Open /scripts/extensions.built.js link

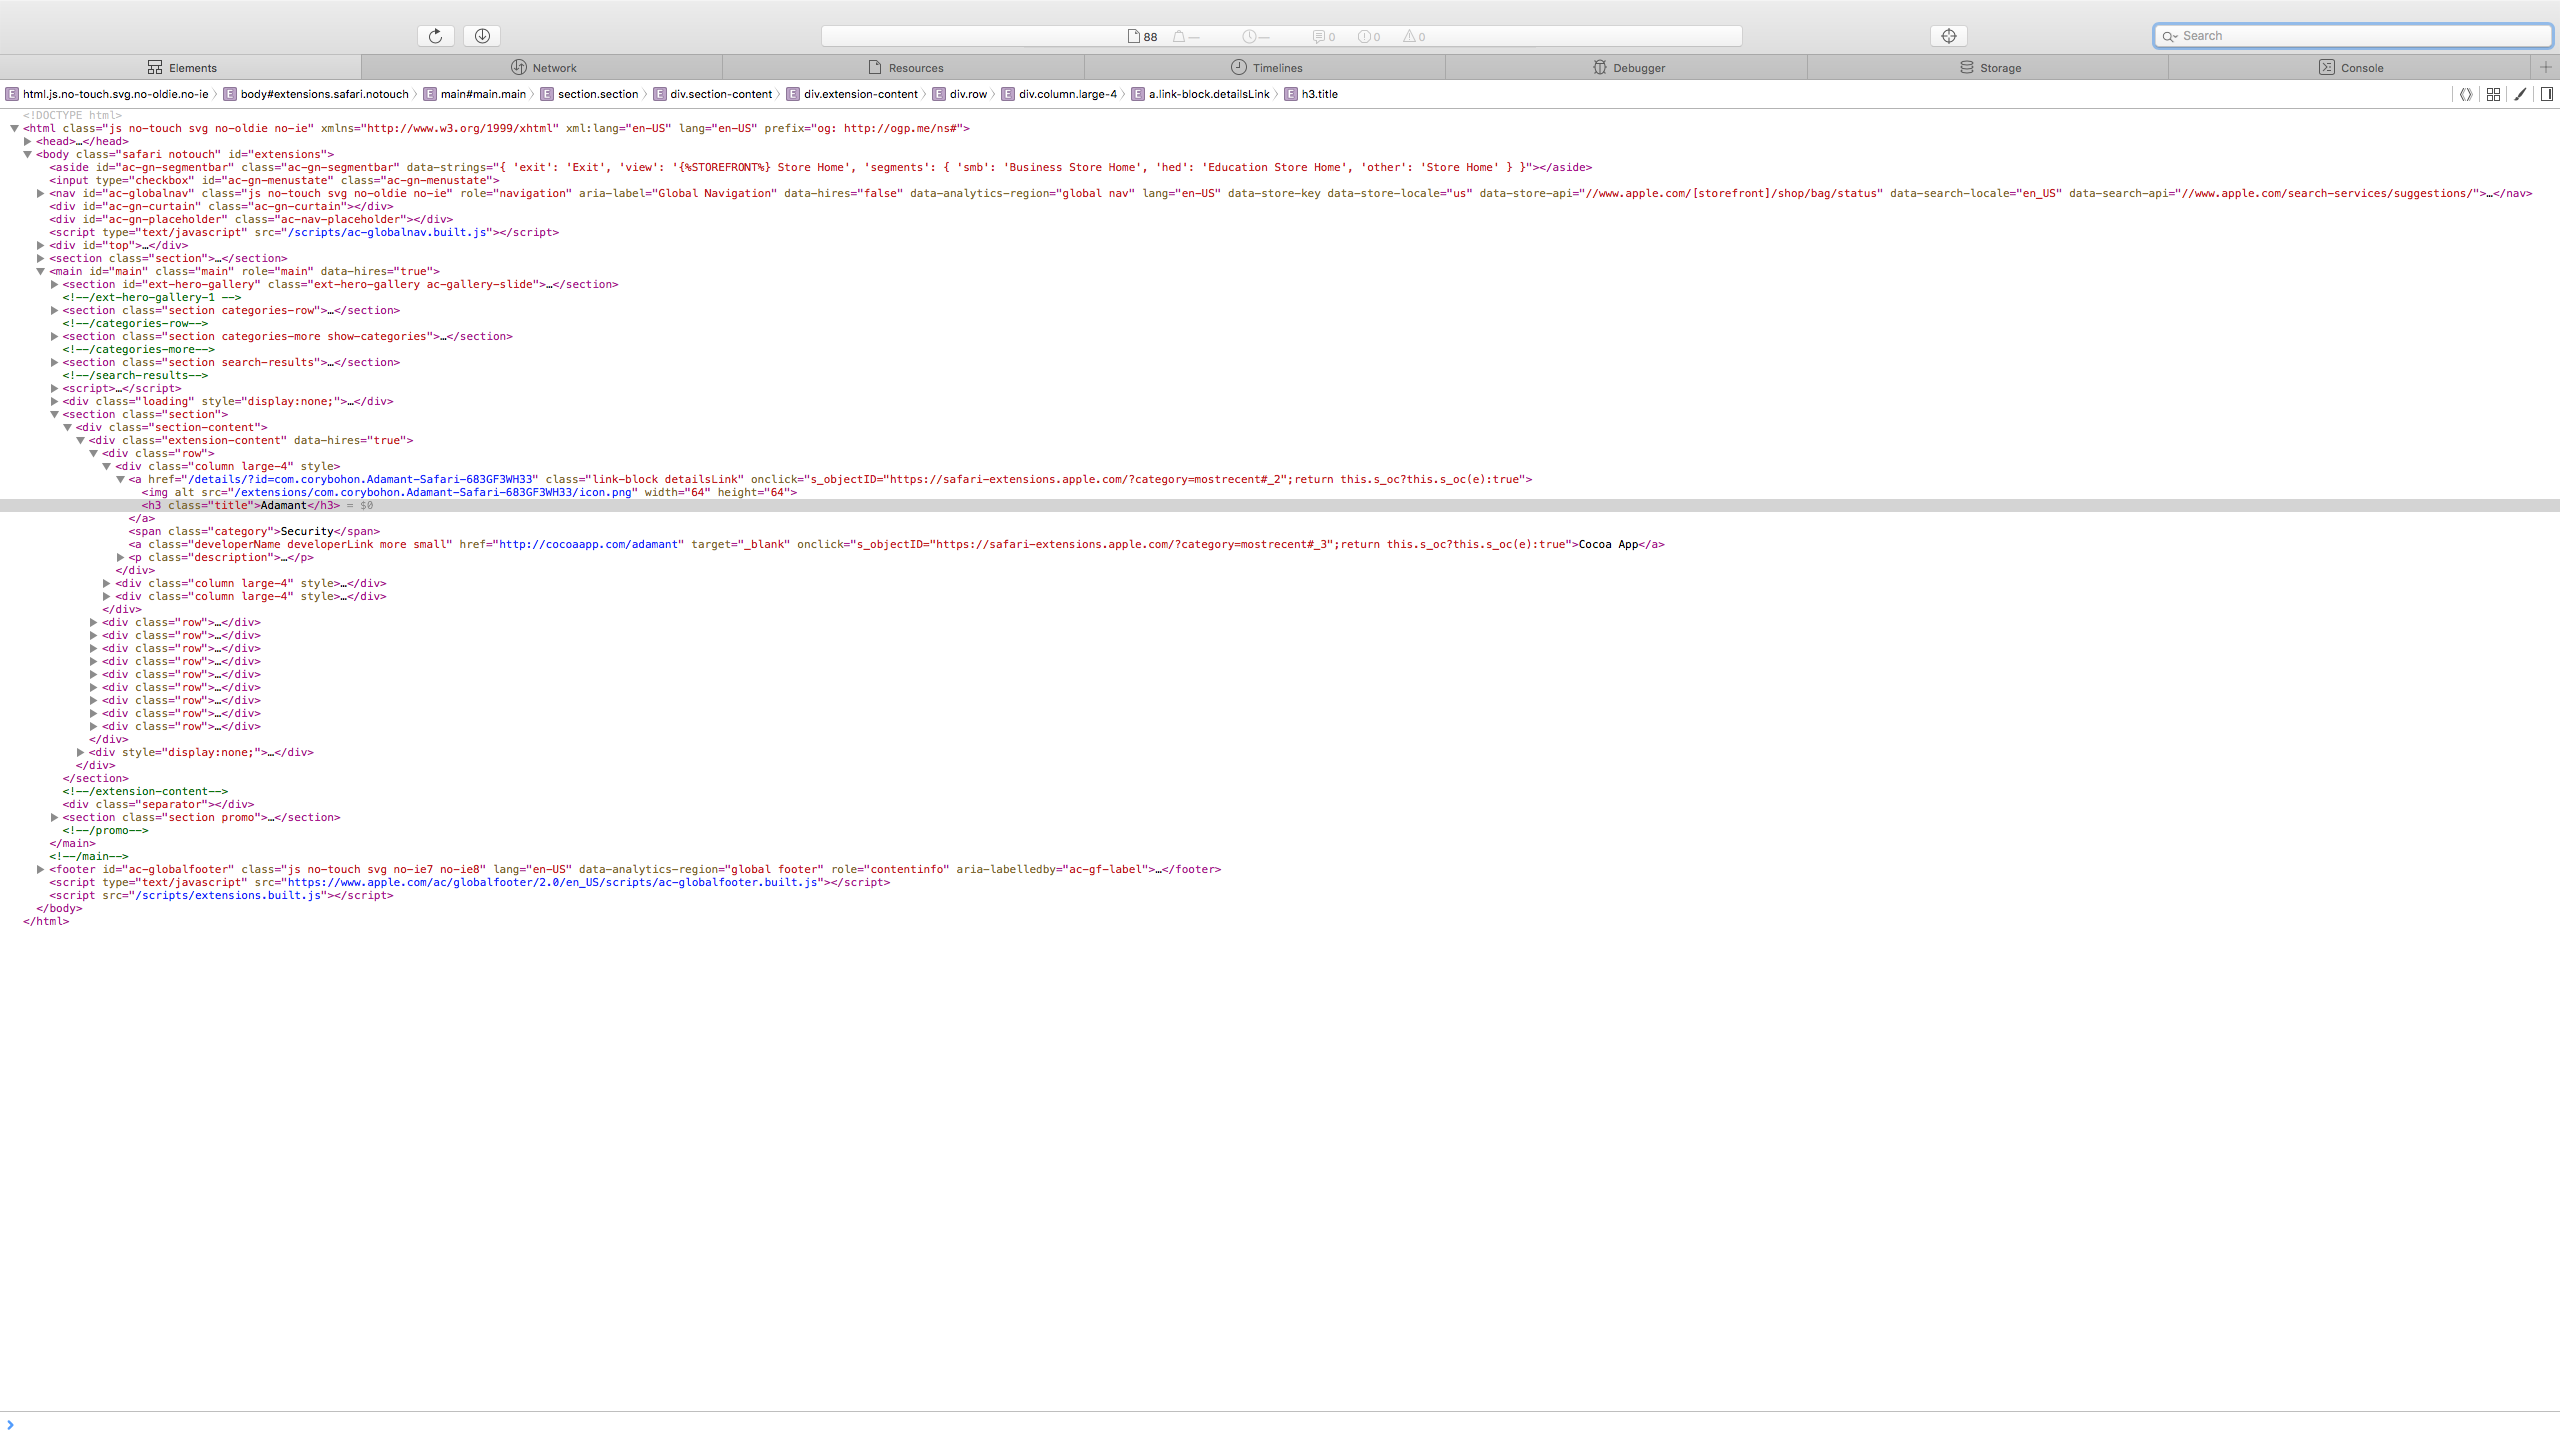tap(229, 895)
